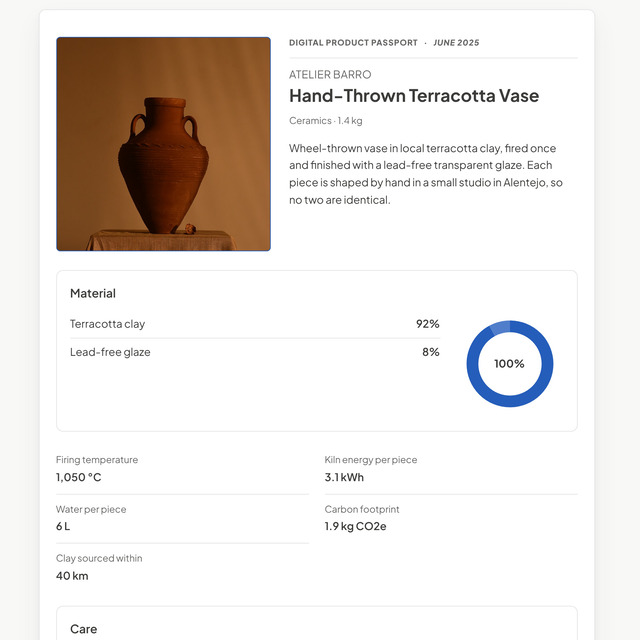Select the Ceramics 1.4 kg subtitle
This screenshot has height=640, width=640.
(x=326, y=121)
